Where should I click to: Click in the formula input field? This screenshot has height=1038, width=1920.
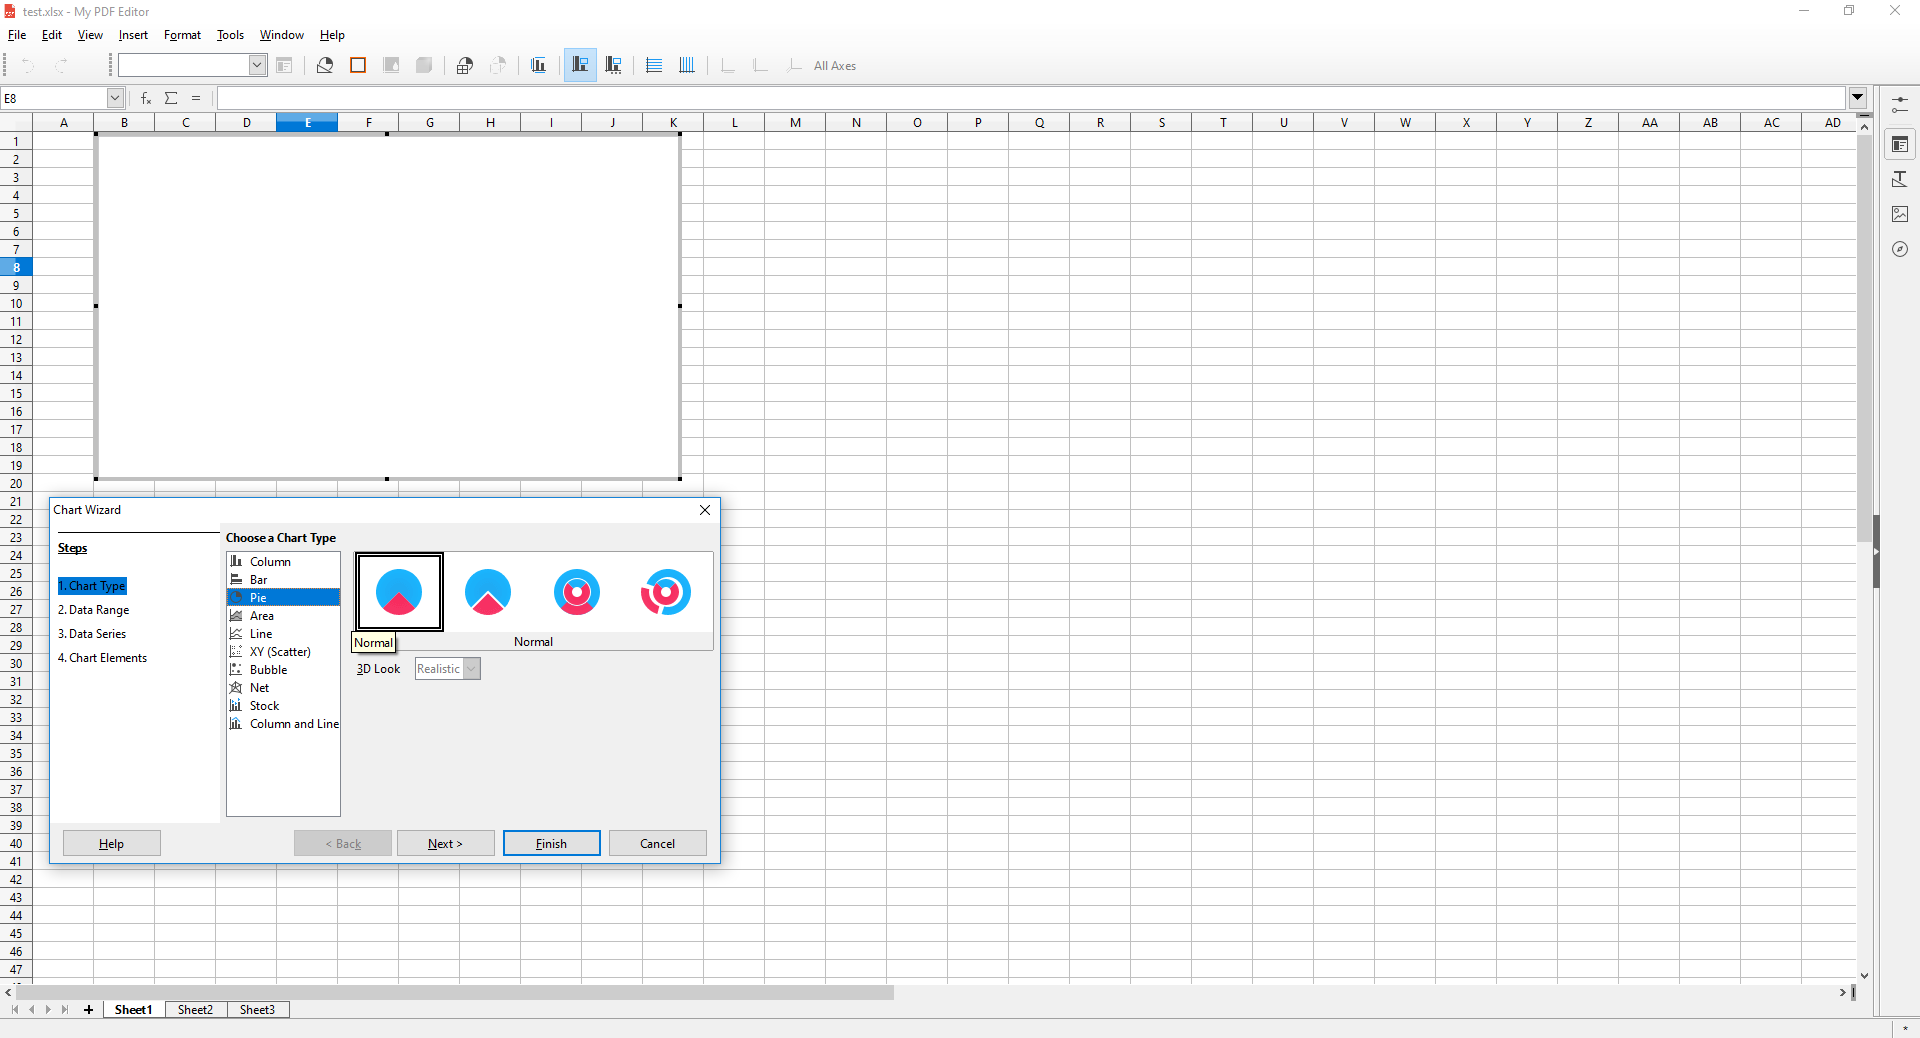pos(1031,98)
